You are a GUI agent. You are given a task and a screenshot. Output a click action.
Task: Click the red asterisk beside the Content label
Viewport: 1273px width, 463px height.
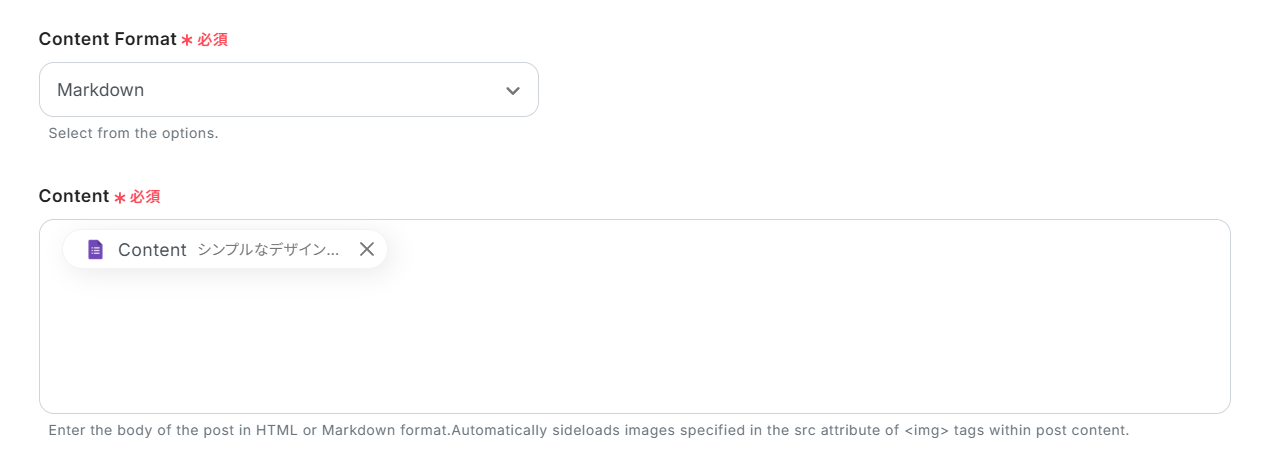[120, 198]
